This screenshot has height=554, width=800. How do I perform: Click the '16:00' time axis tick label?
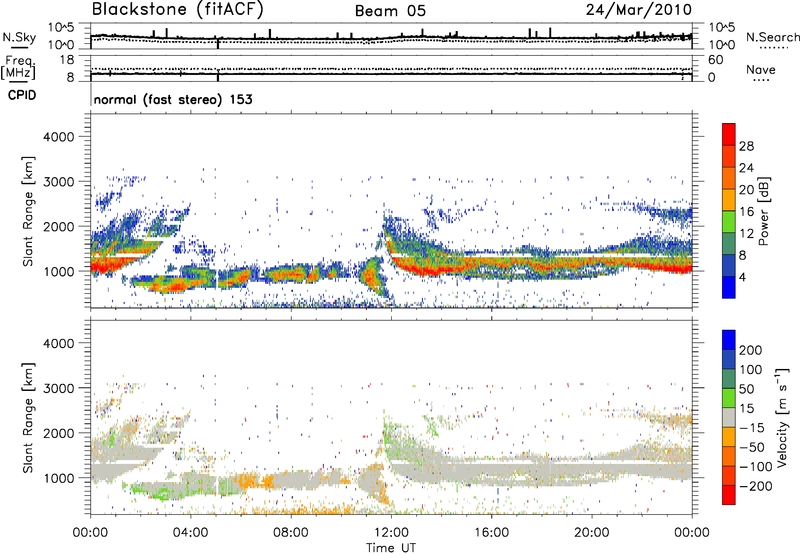(x=491, y=533)
